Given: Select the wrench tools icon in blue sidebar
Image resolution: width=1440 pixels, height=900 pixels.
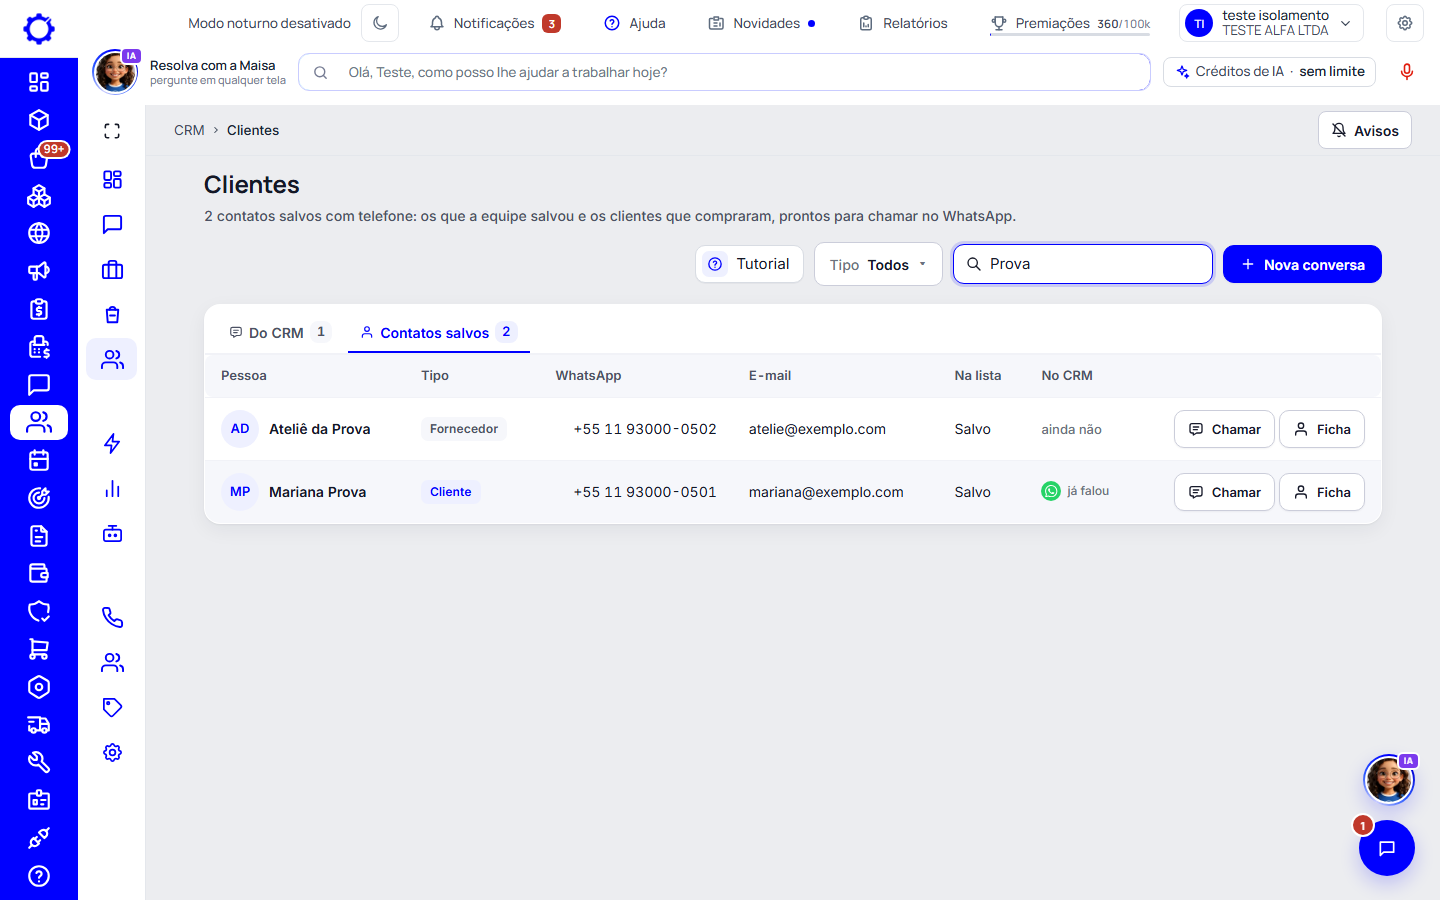Looking at the screenshot, I should [x=39, y=762].
